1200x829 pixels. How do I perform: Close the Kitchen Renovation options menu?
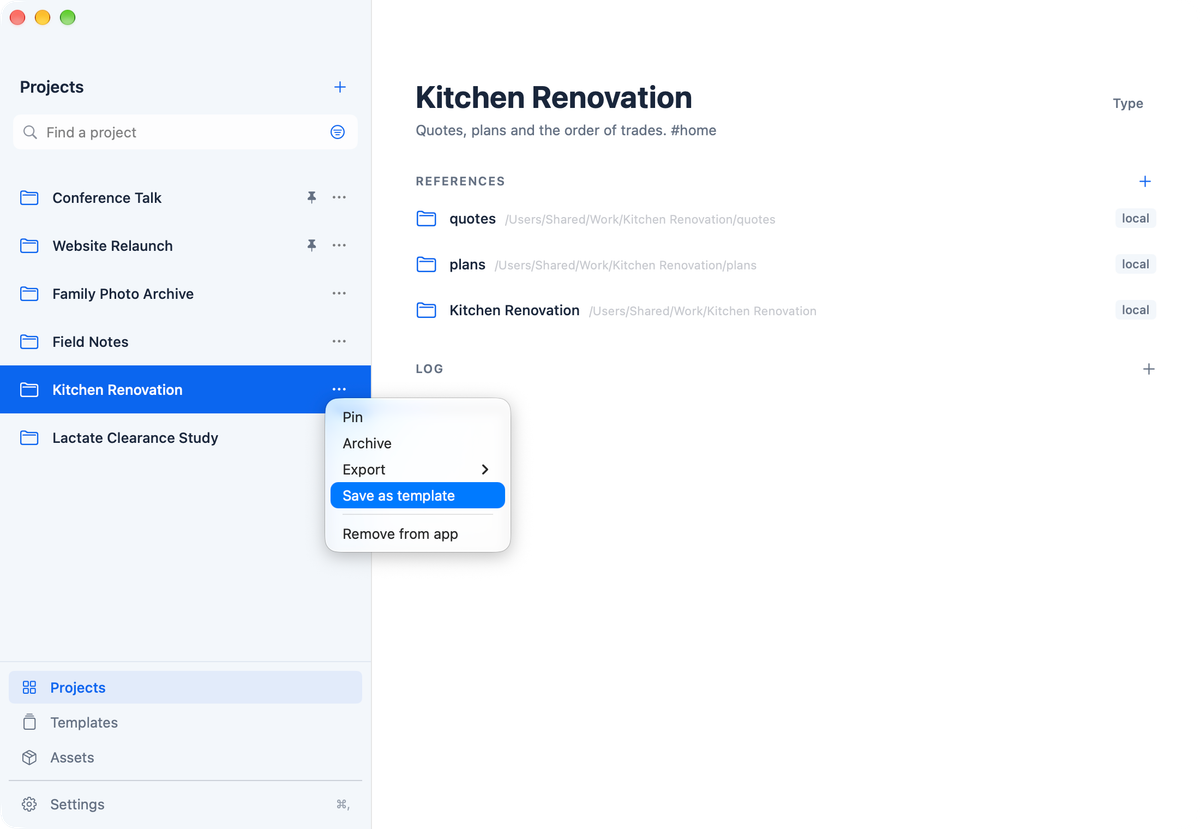(339, 390)
